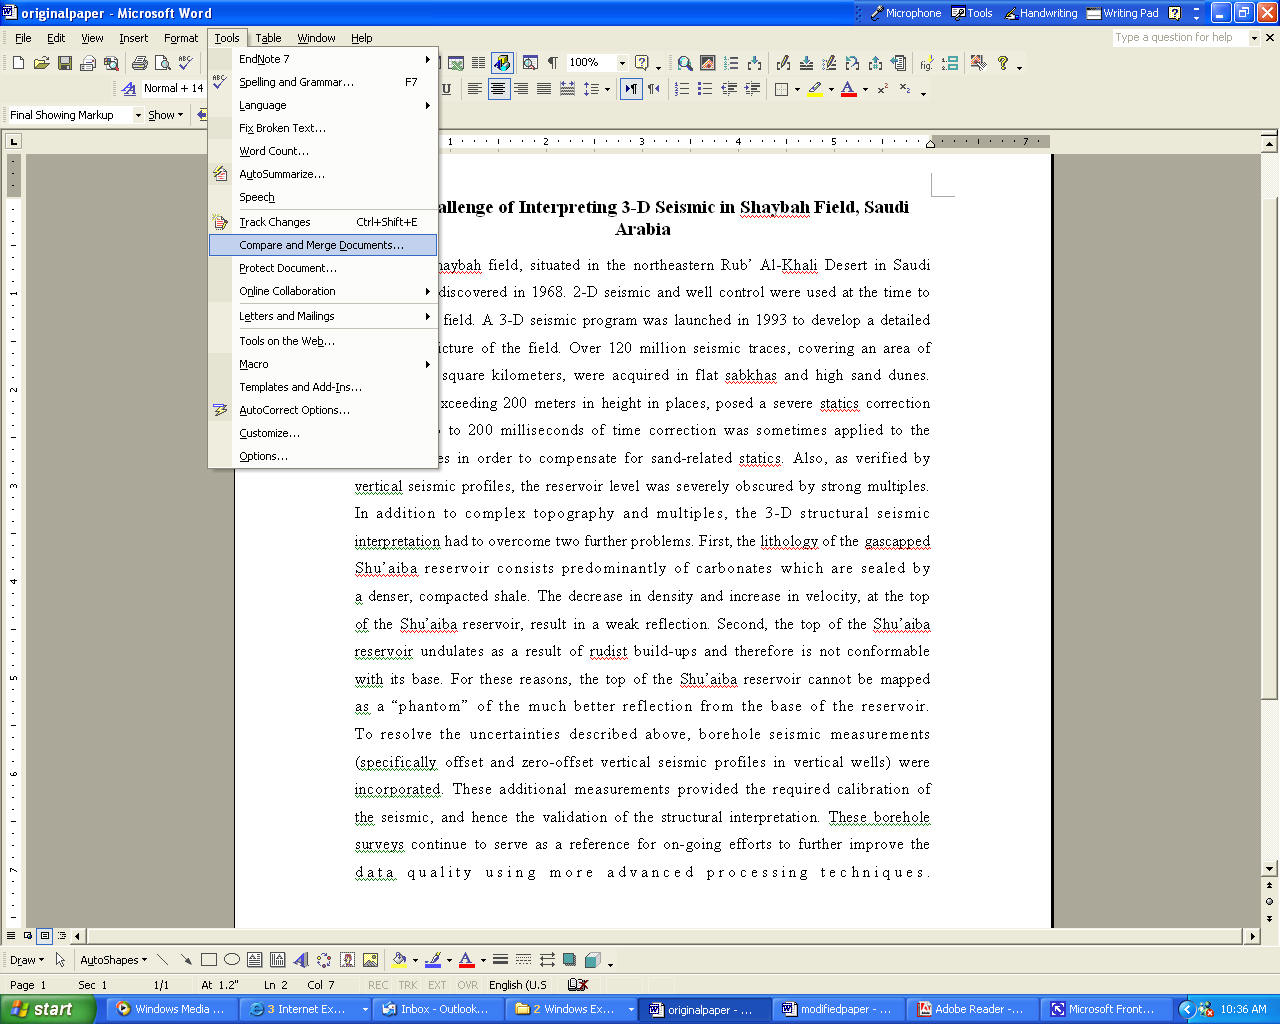The image size is (1280, 1024).
Task: Insert Clip Art from Drawing toolbar
Action: click(x=347, y=960)
